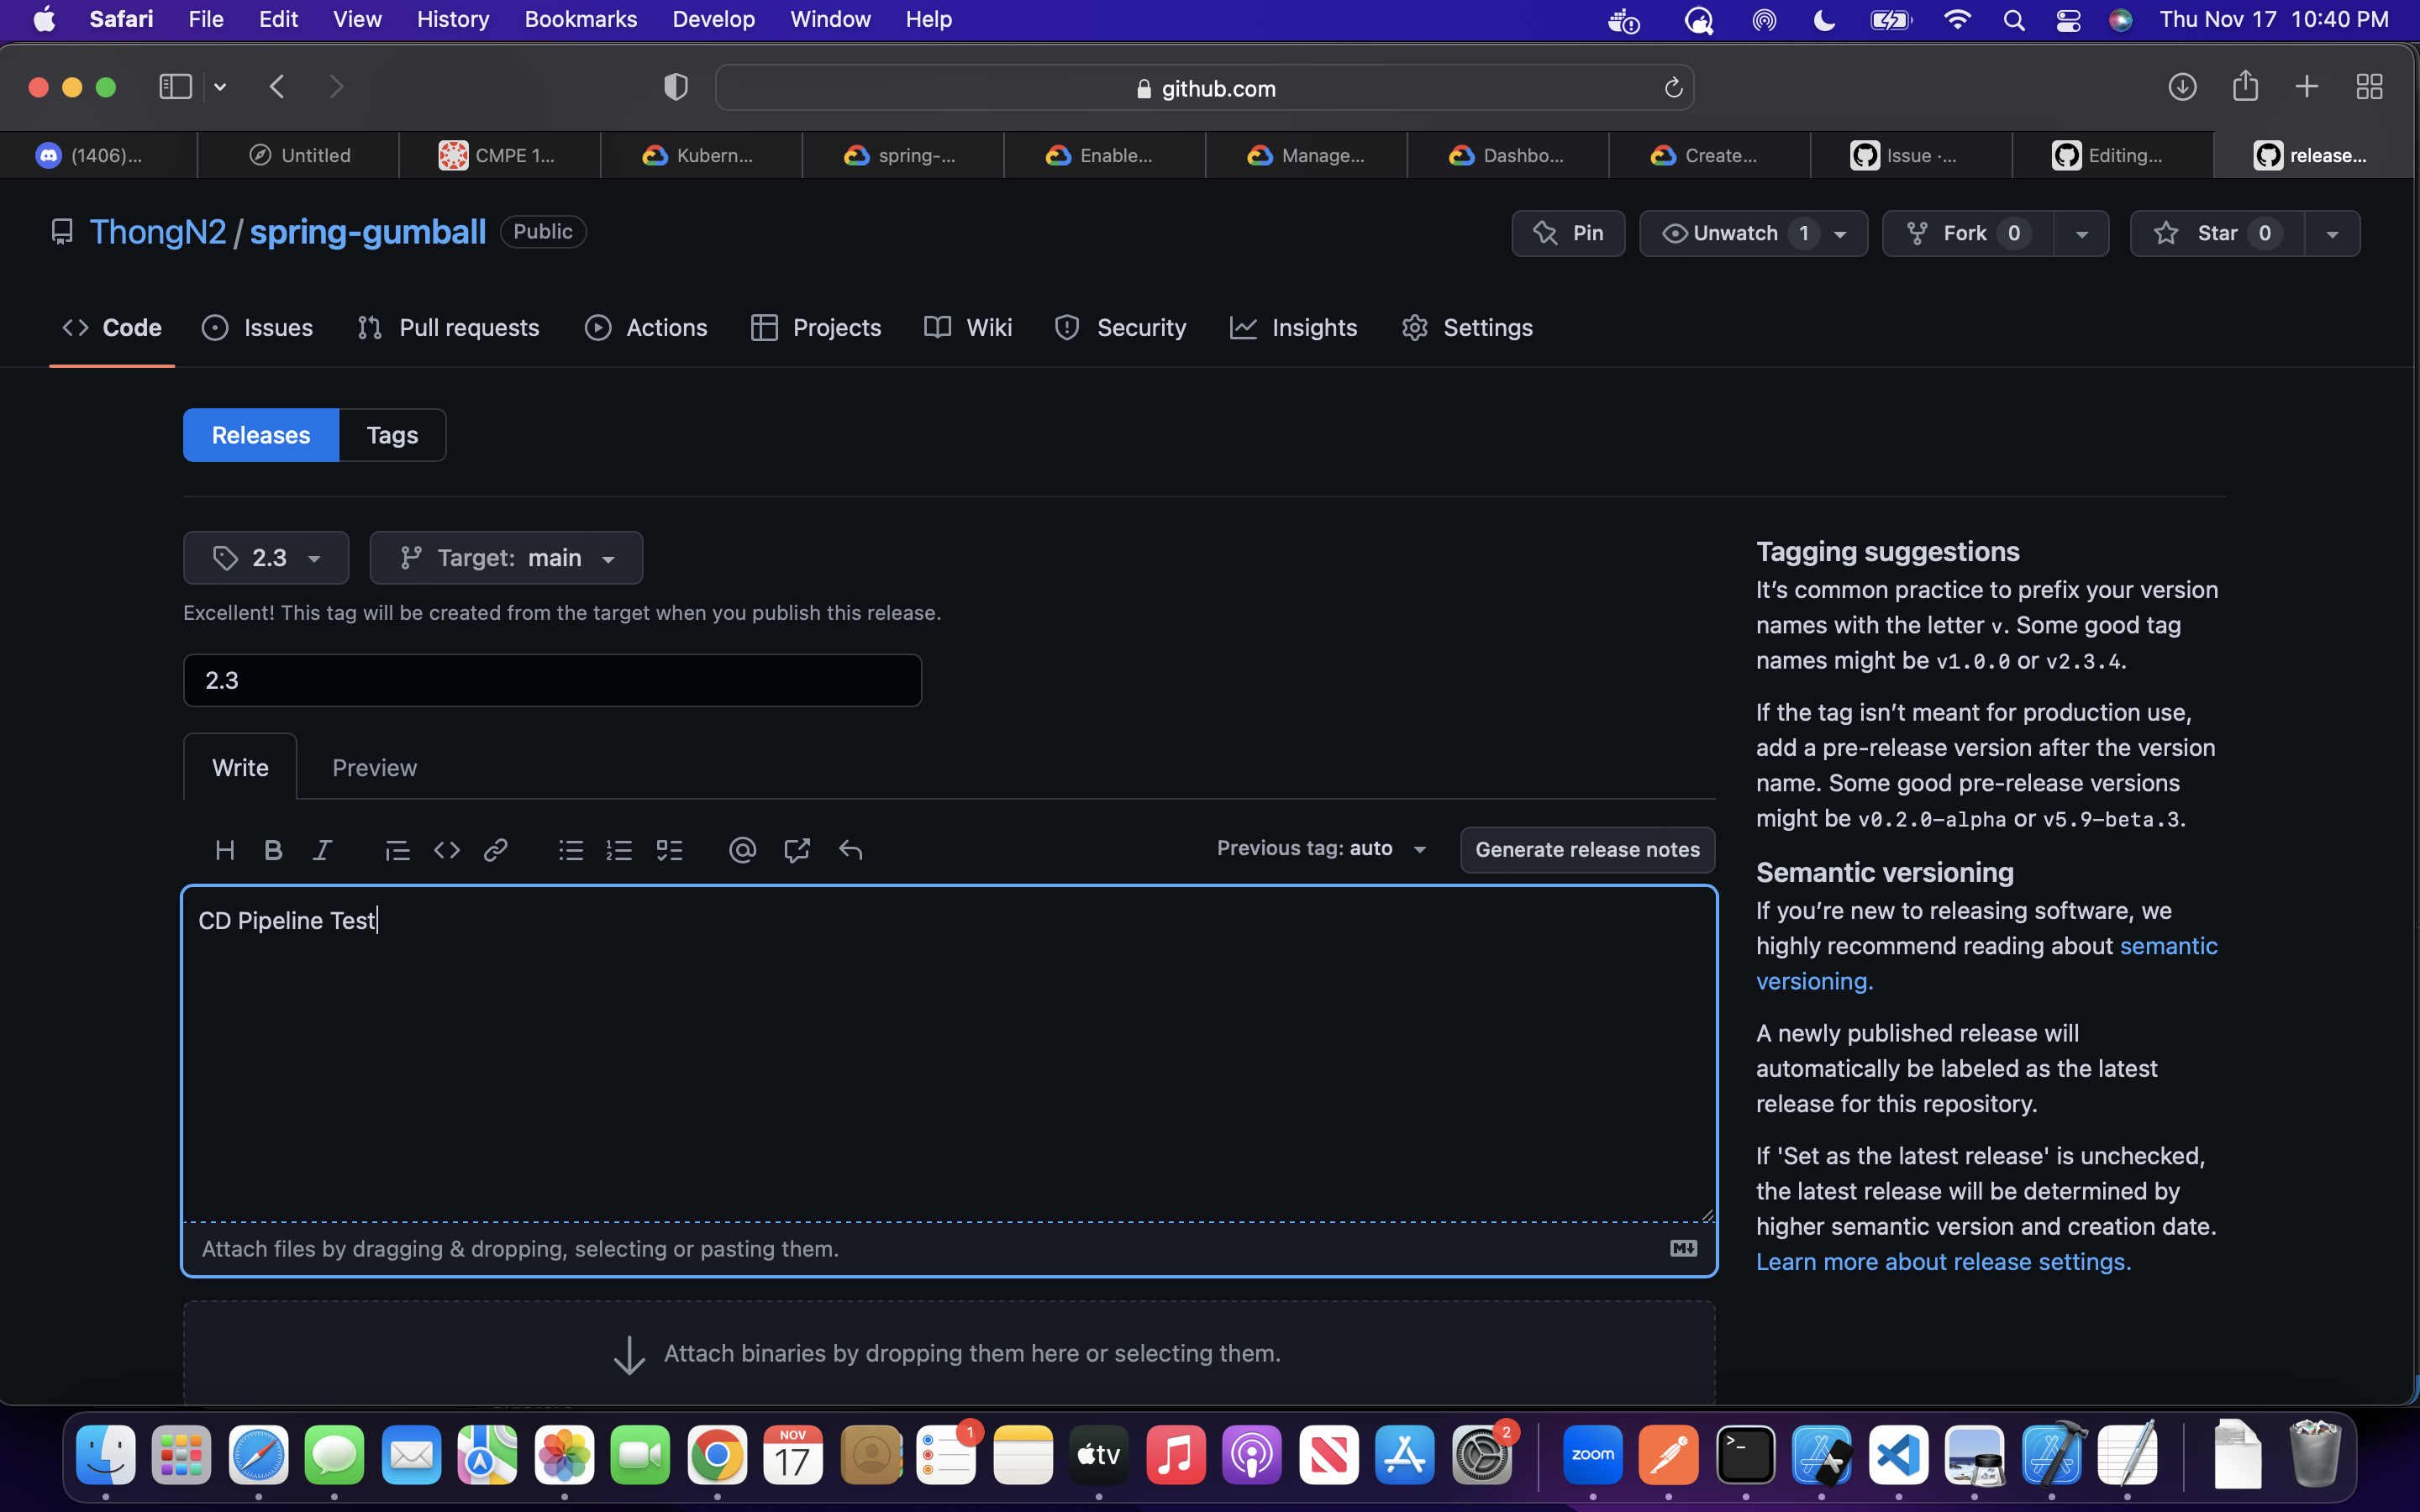Insert a heading with H icon
This screenshot has width=2420, height=1512.
tap(224, 850)
